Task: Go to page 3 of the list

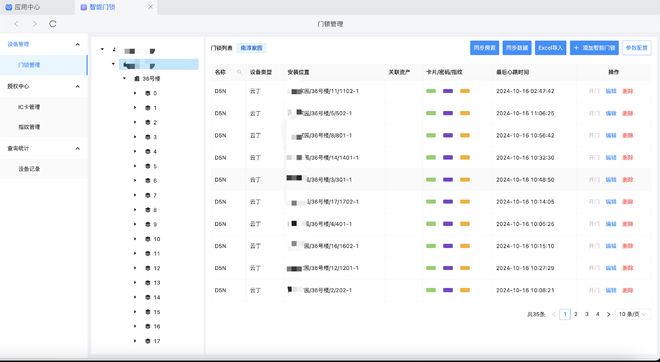Action: pos(587,314)
